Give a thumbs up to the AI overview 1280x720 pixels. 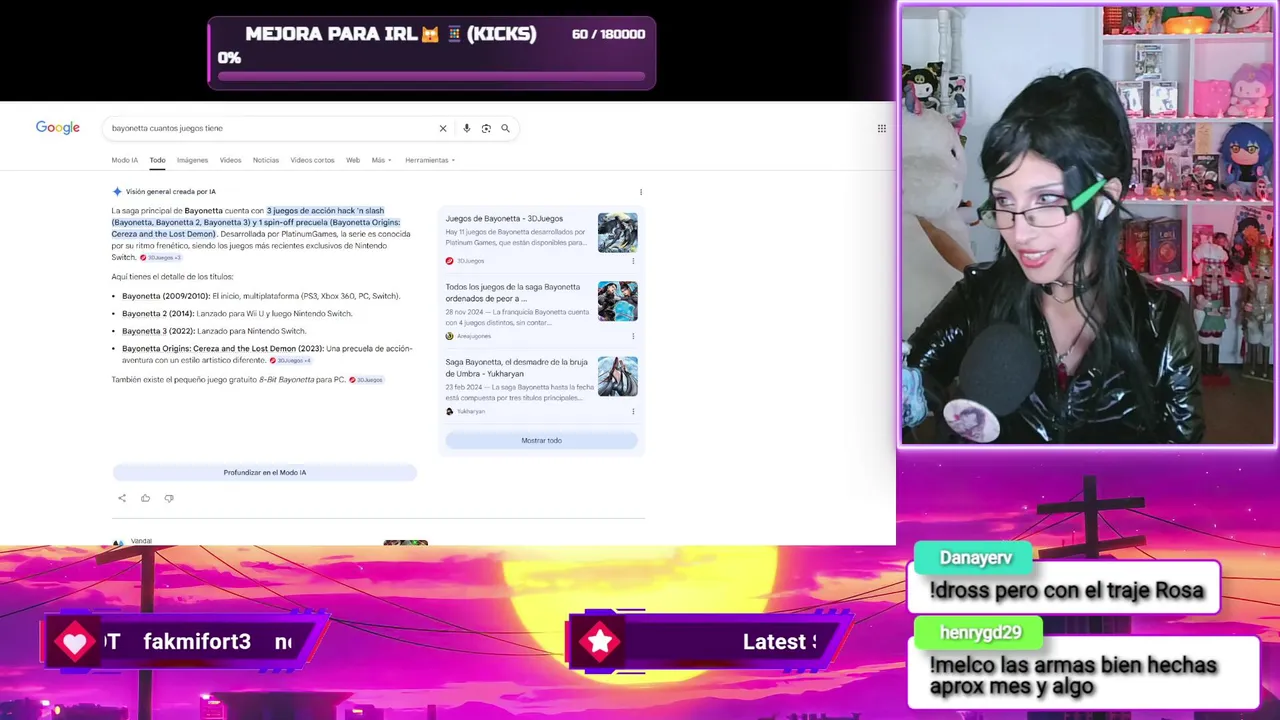point(145,498)
